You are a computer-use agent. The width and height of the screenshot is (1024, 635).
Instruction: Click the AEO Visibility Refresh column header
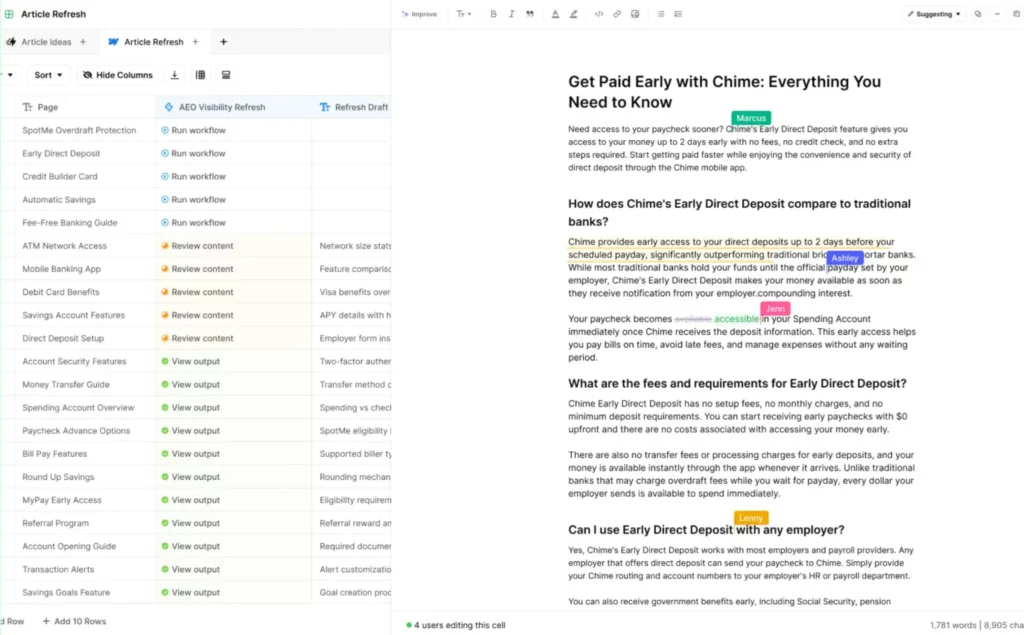pyautogui.click(x=234, y=107)
